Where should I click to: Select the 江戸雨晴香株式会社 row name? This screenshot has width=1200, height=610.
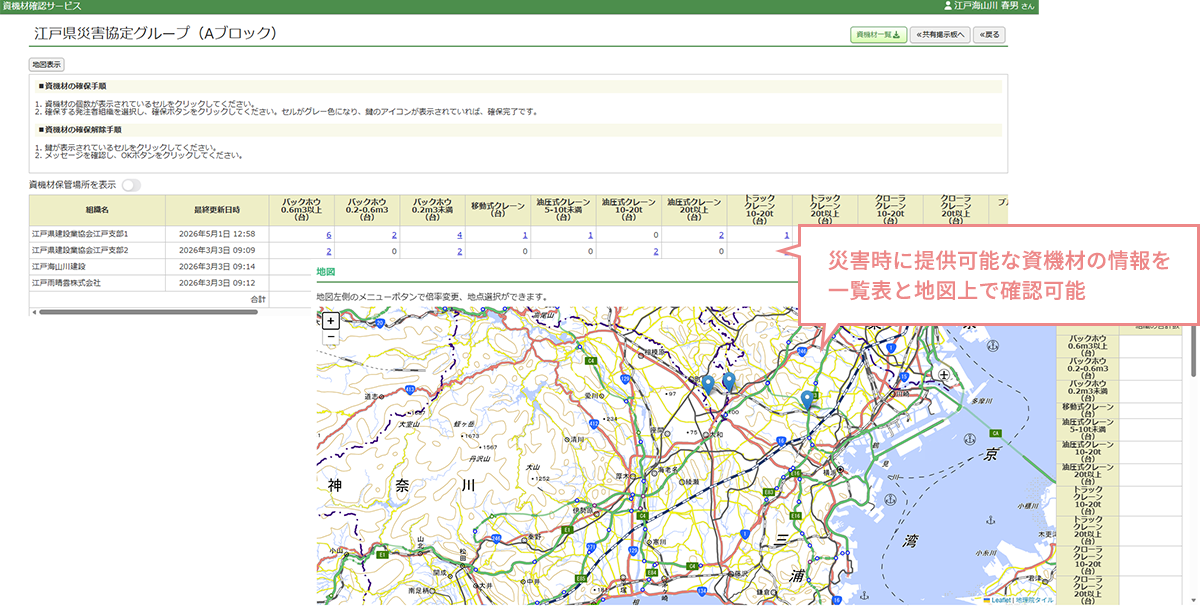(x=66, y=283)
